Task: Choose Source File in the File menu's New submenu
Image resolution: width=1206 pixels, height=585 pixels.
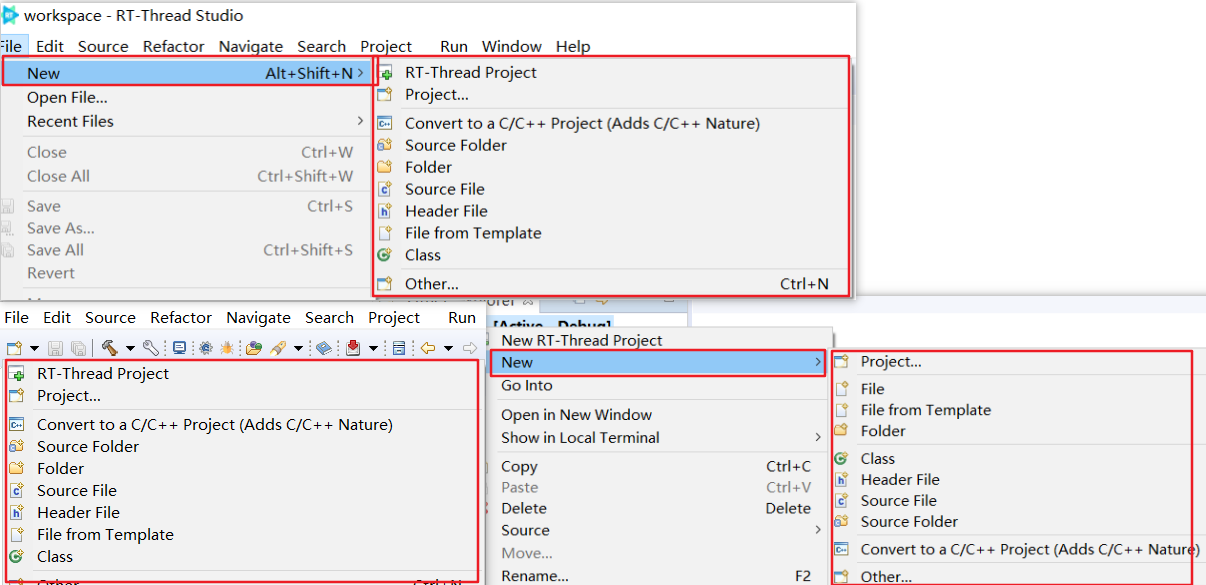Action: [445, 189]
